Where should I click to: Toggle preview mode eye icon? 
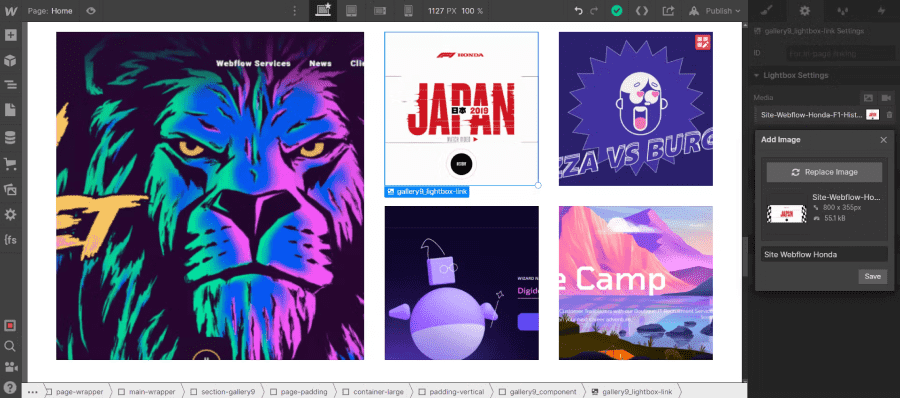coord(91,10)
